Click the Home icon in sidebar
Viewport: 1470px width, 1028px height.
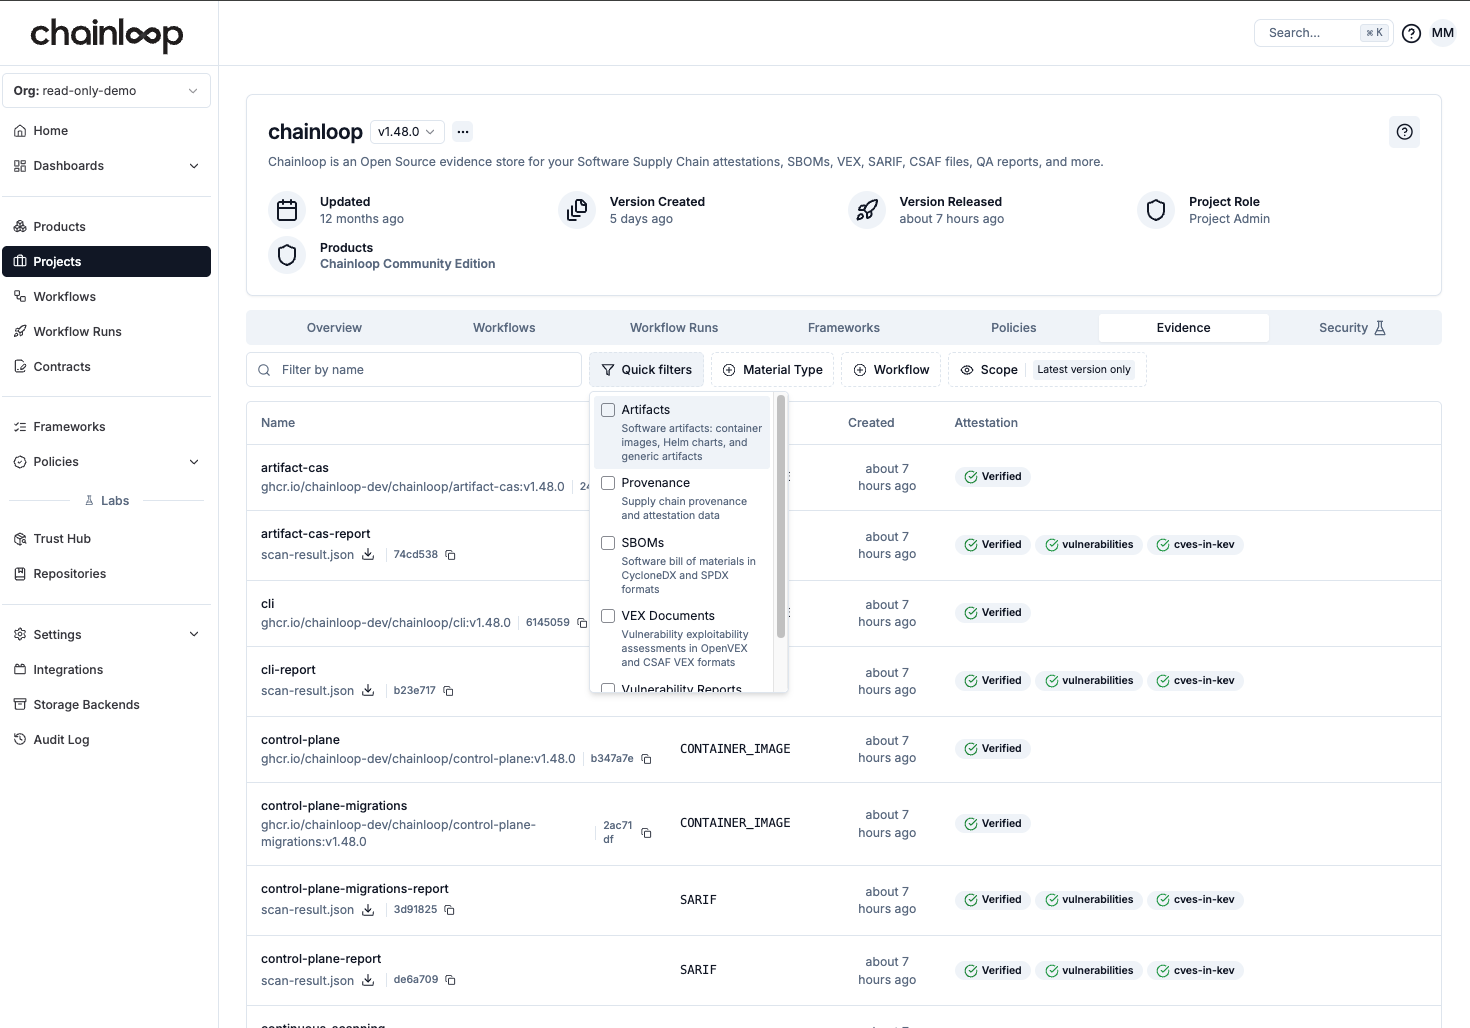pyautogui.click(x=20, y=131)
